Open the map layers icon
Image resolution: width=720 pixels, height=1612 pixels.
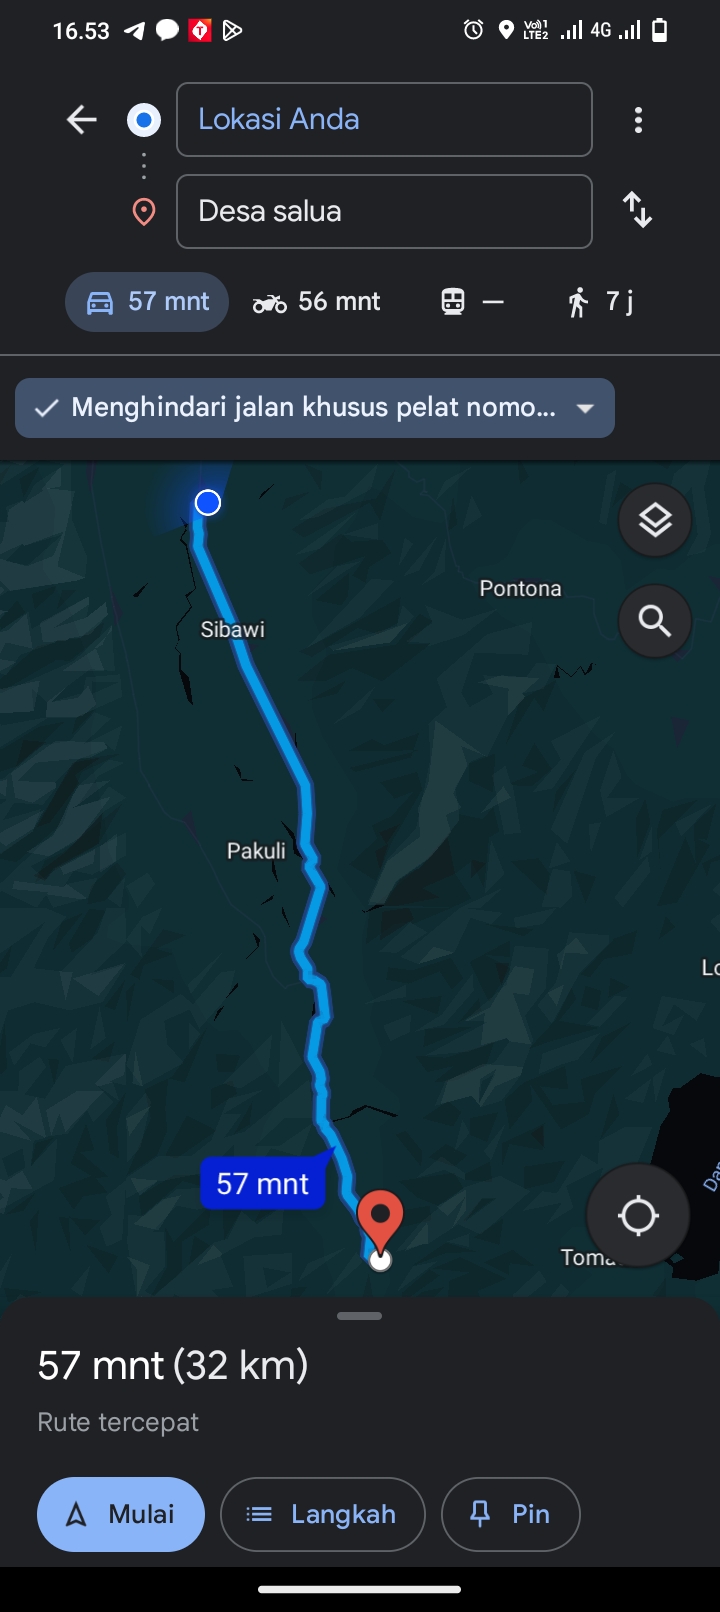(655, 520)
